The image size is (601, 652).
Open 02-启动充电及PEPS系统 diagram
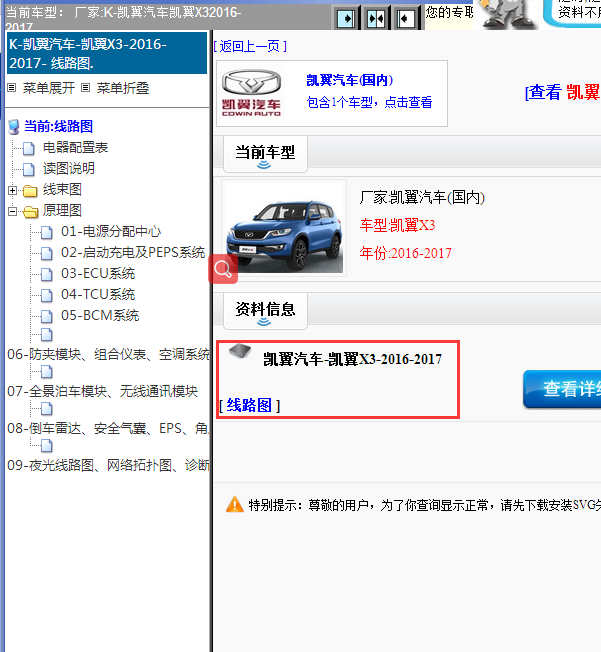point(133,252)
